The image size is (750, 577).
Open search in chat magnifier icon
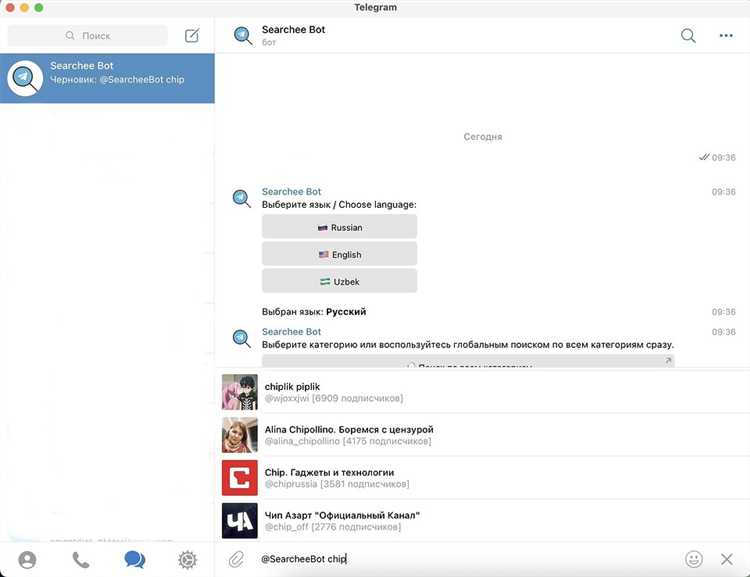click(688, 35)
